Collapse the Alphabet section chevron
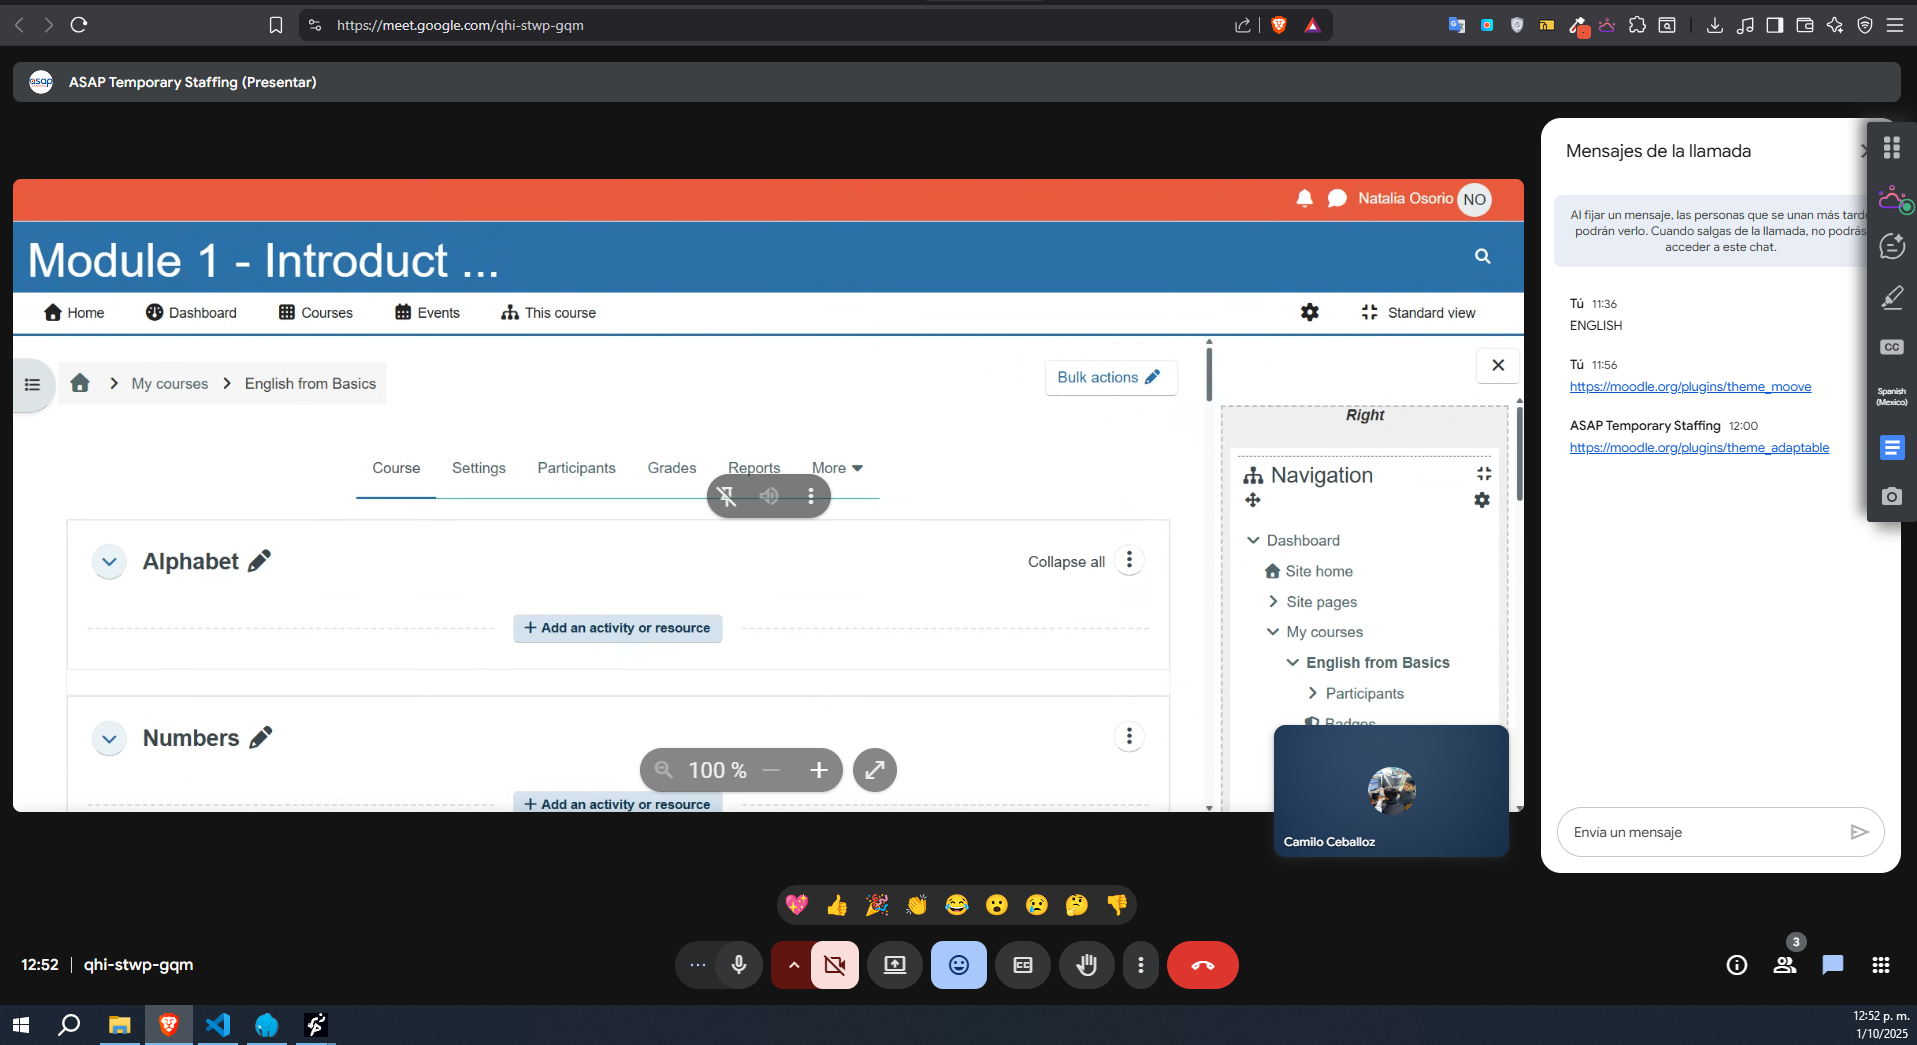Image resolution: width=1917 pixels, height=1045 pixels. (109, 562)
